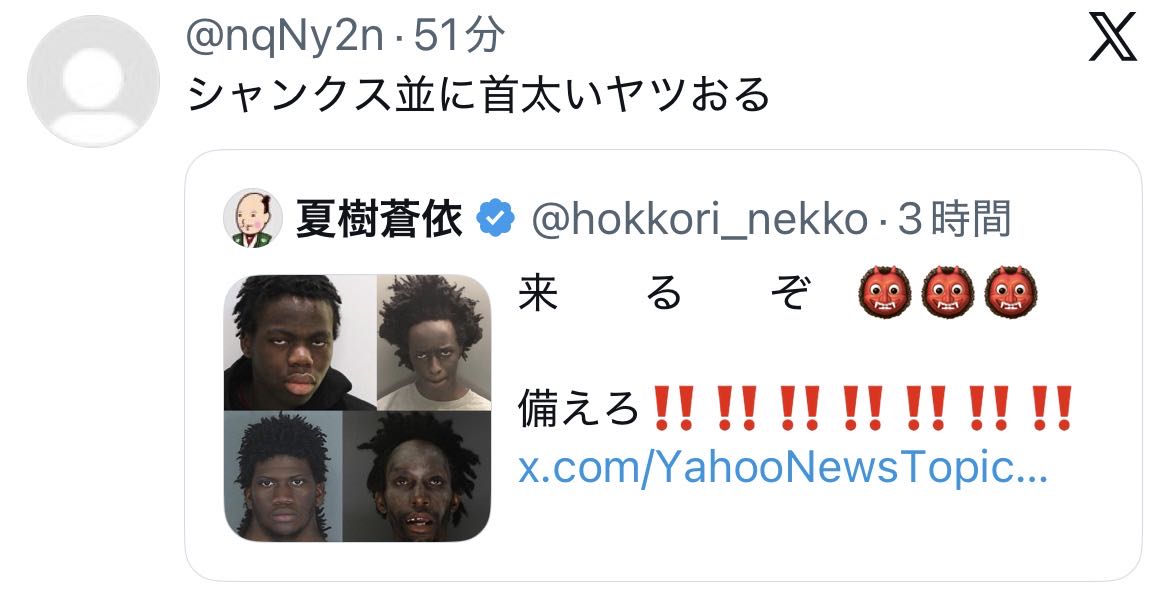Click the last red ogre emoji

click(x=1011, y=292)
